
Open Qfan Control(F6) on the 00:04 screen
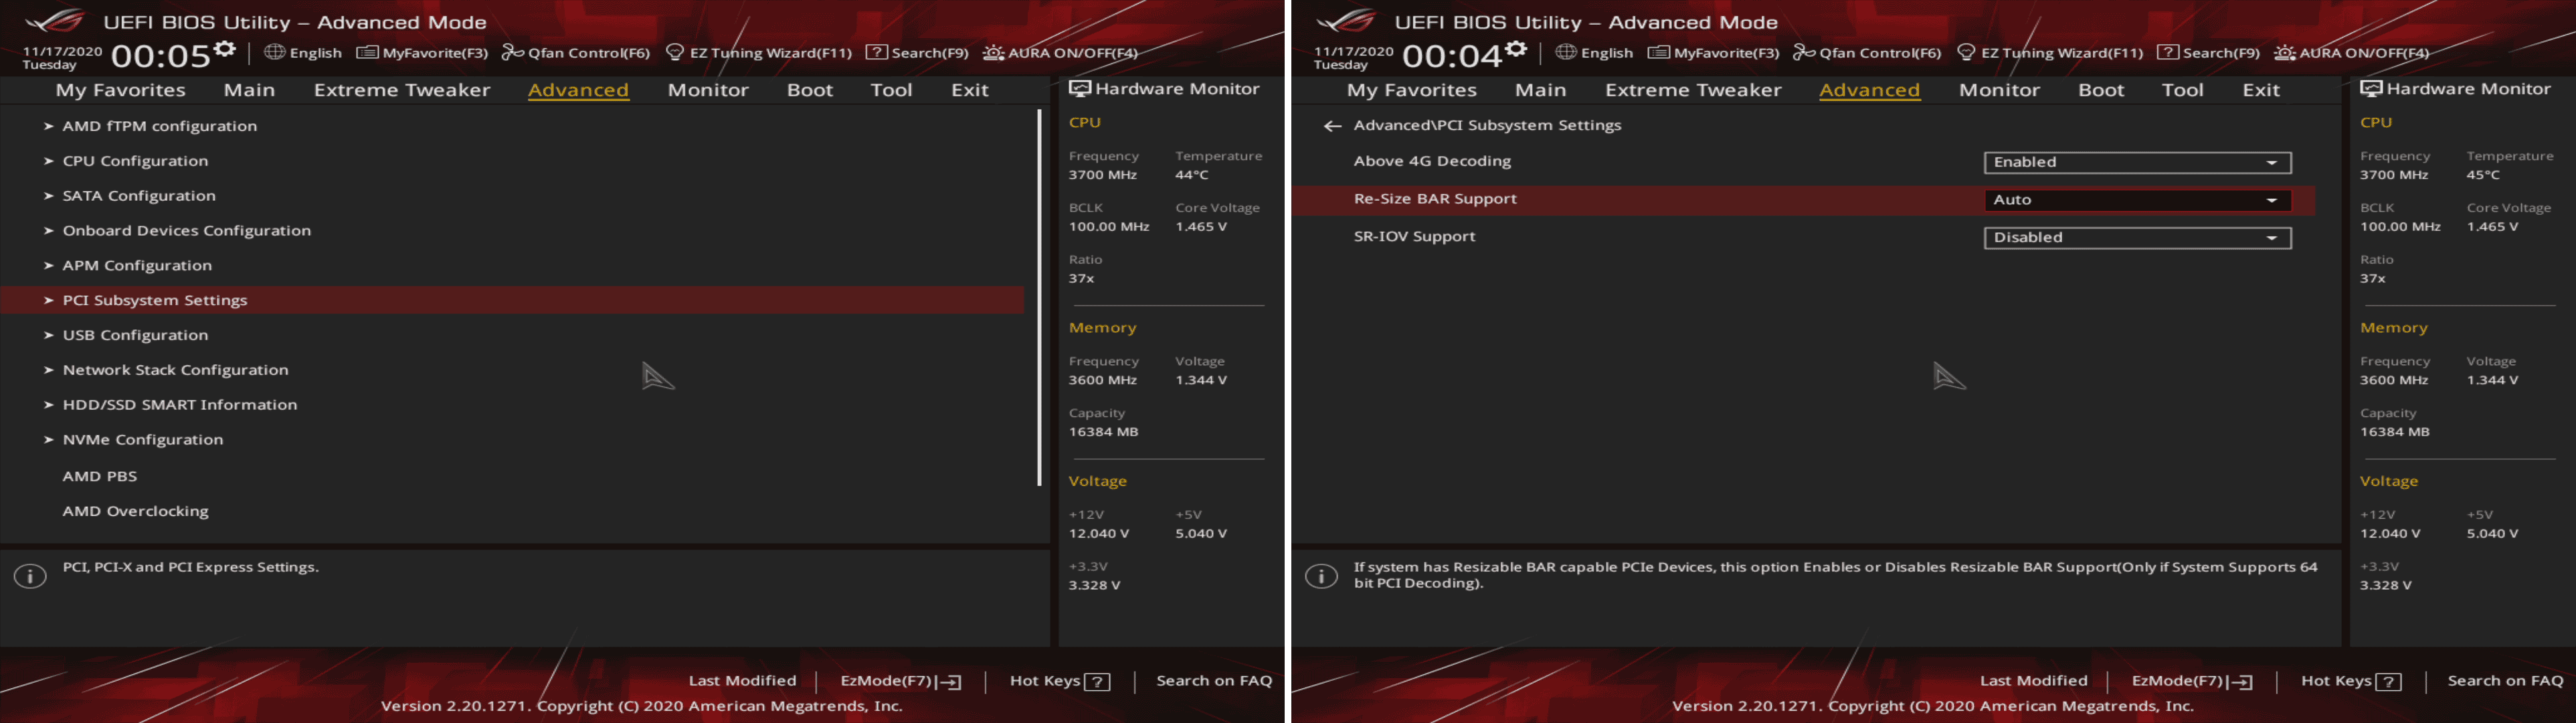(1867, 53)
